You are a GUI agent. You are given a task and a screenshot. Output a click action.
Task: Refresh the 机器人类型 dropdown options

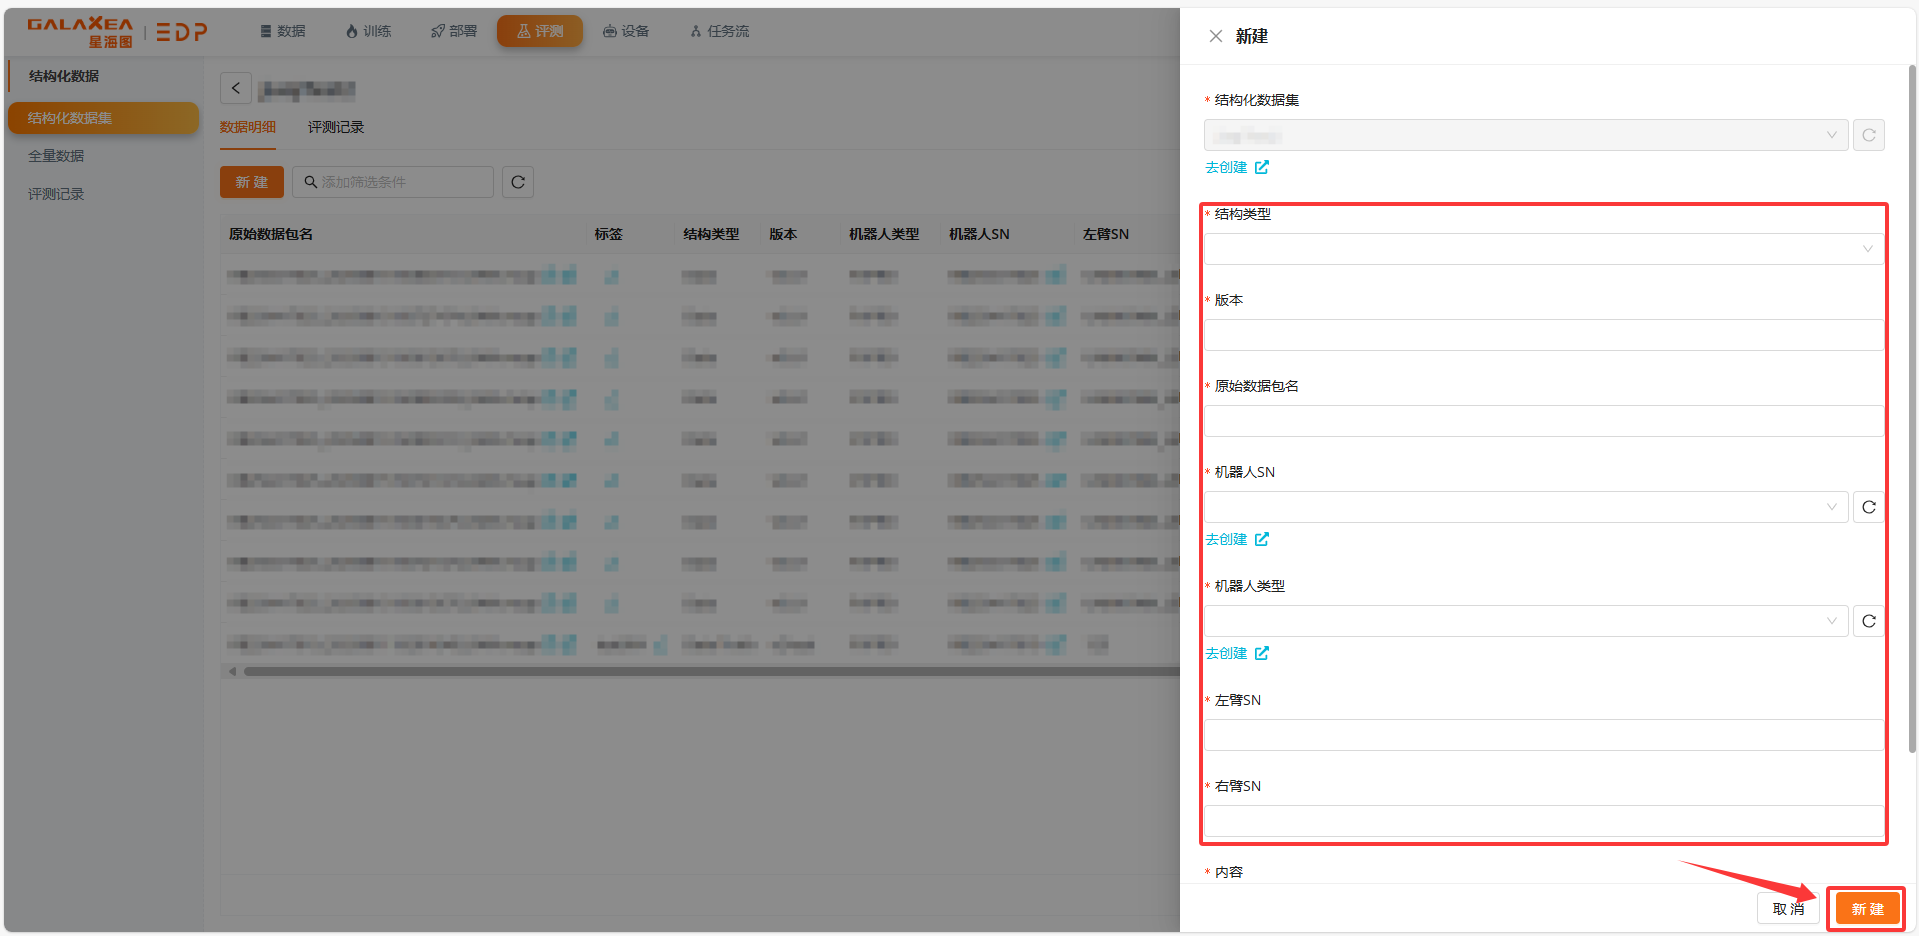pos(1868,621)
